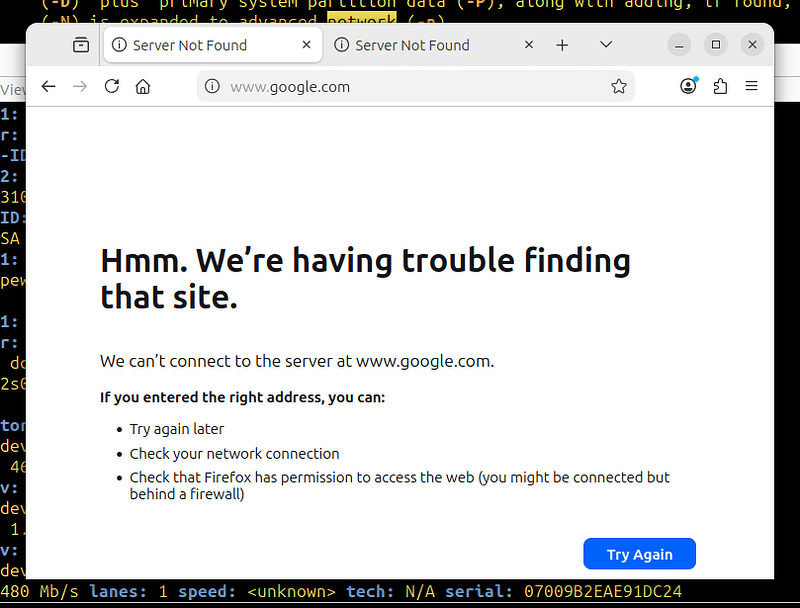Click the forward navigation arrow
Screen dimensions: 800x608
(x=79, y=86)
